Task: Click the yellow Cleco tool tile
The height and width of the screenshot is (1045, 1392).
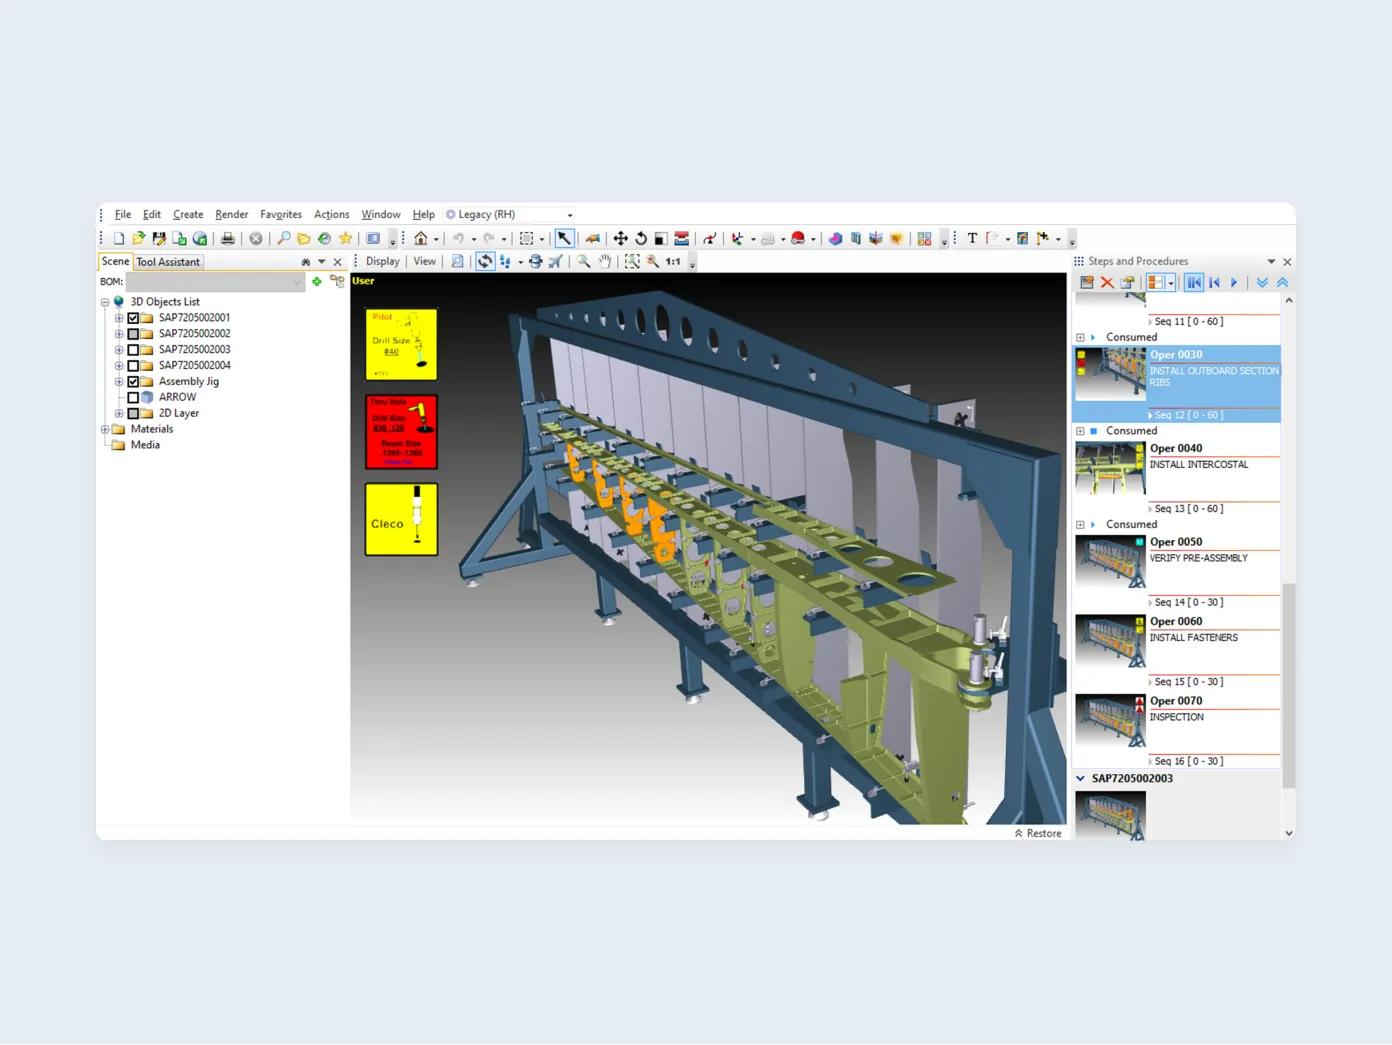Action: [401, 520]
